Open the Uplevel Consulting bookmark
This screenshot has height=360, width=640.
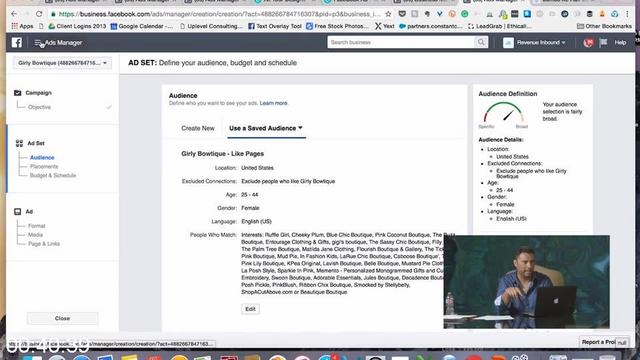tap(211, 26)
